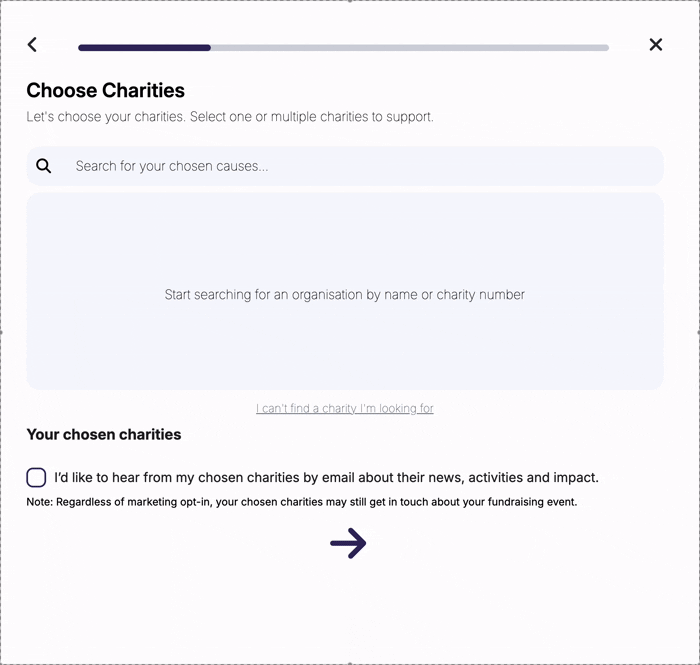Close the Choose Charities dialog
Screen dimensions: 700x665
(656, 44)
